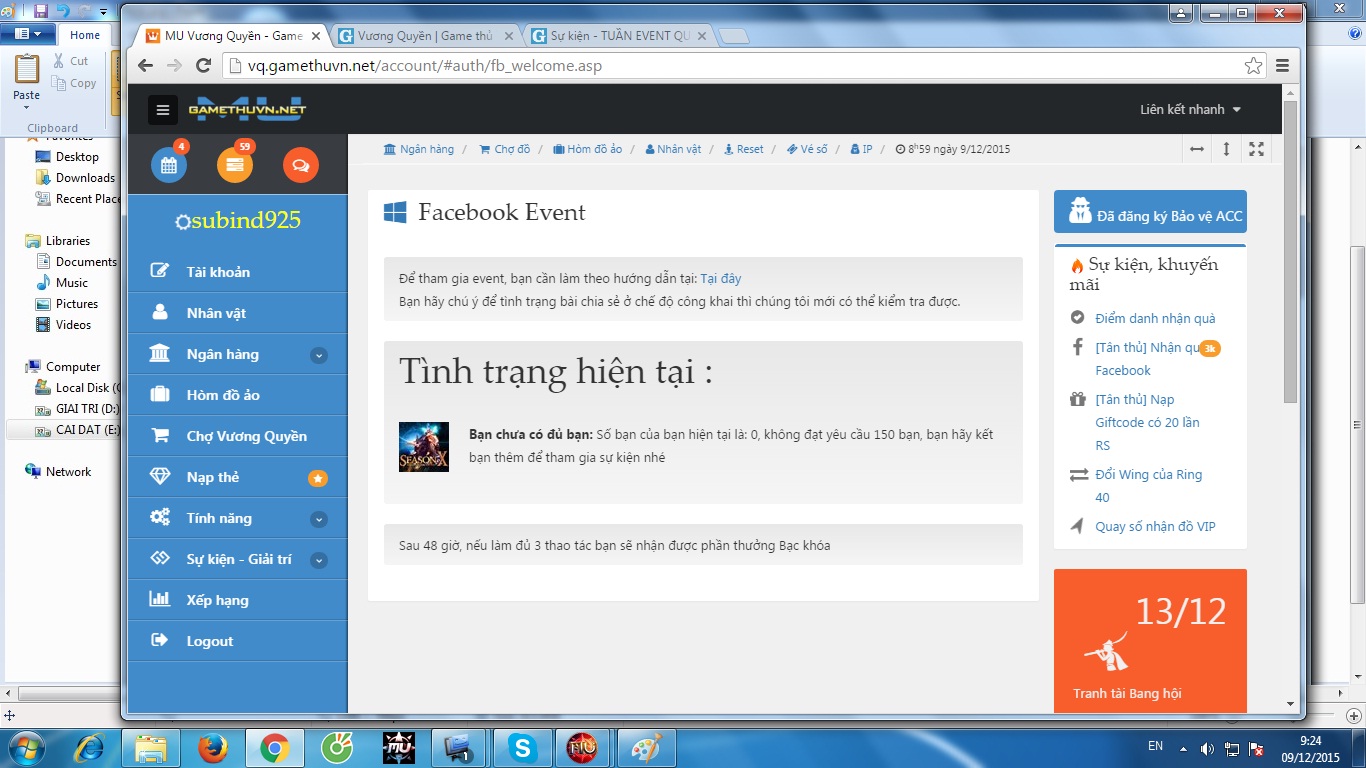The height and width of the screenshot is (768, 1366).
Task: Click the orange star badge on Nạp thẻ
Action: point(318,479)
